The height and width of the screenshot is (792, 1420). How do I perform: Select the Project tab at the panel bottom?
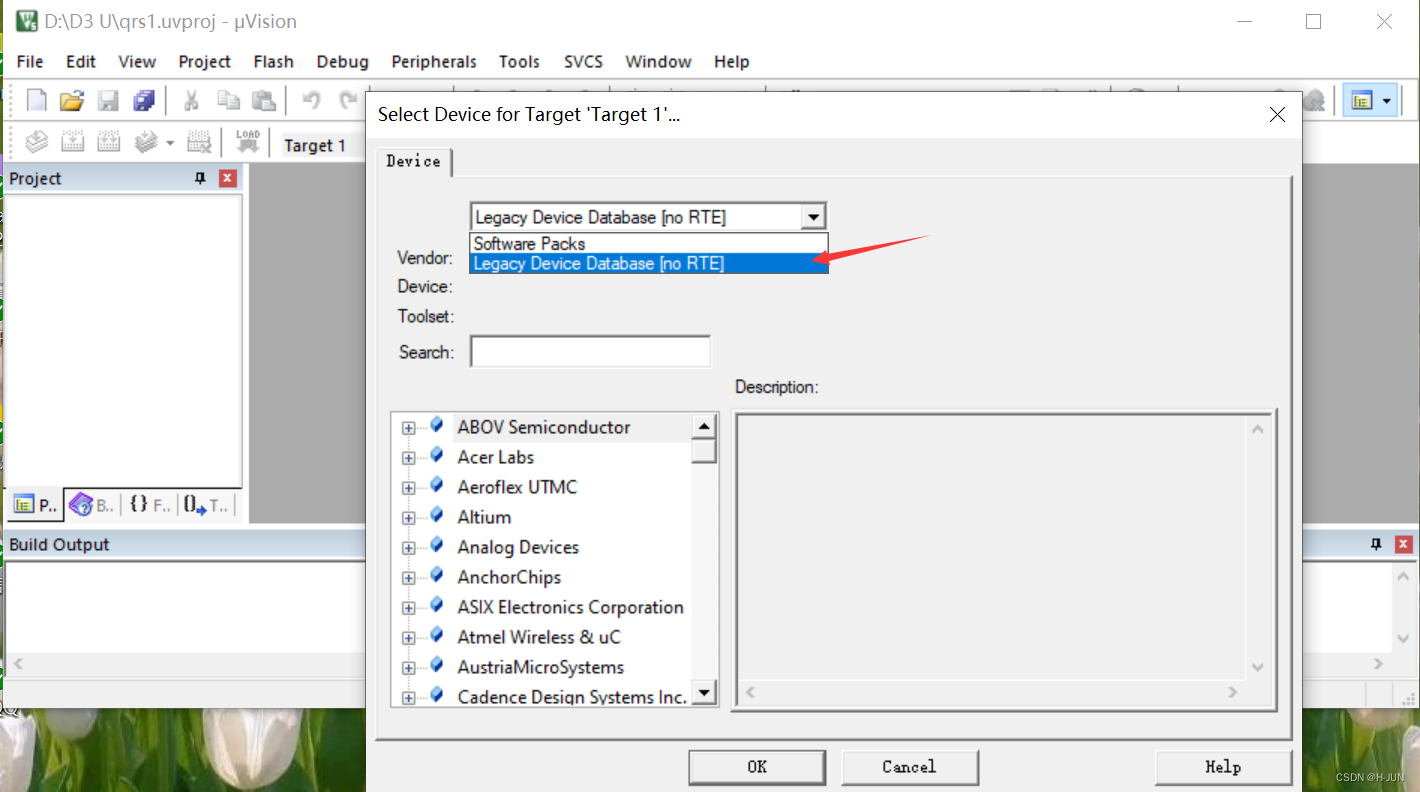(36, 506)
